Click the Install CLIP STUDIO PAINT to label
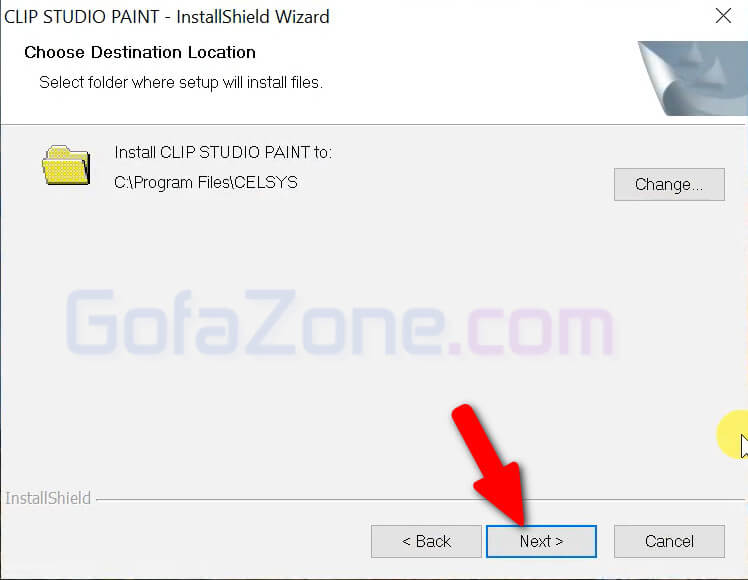Image resolution: width=748 pixels, height=580 pixels. (223, 152)
